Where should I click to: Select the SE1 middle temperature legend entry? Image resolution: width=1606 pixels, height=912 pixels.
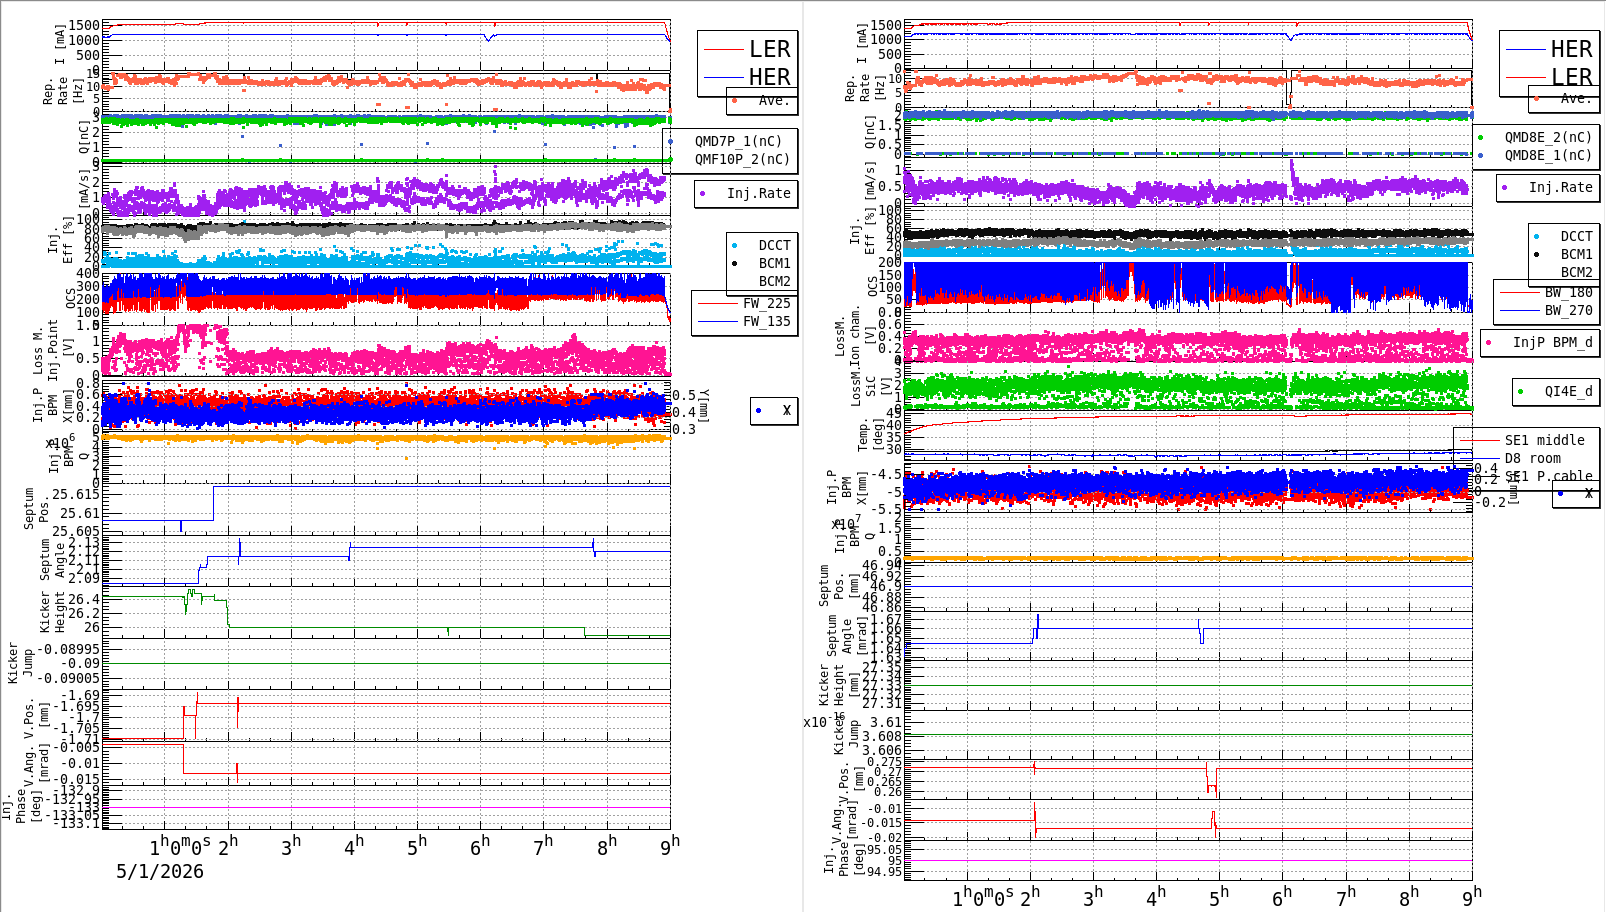click(1544, 440)
